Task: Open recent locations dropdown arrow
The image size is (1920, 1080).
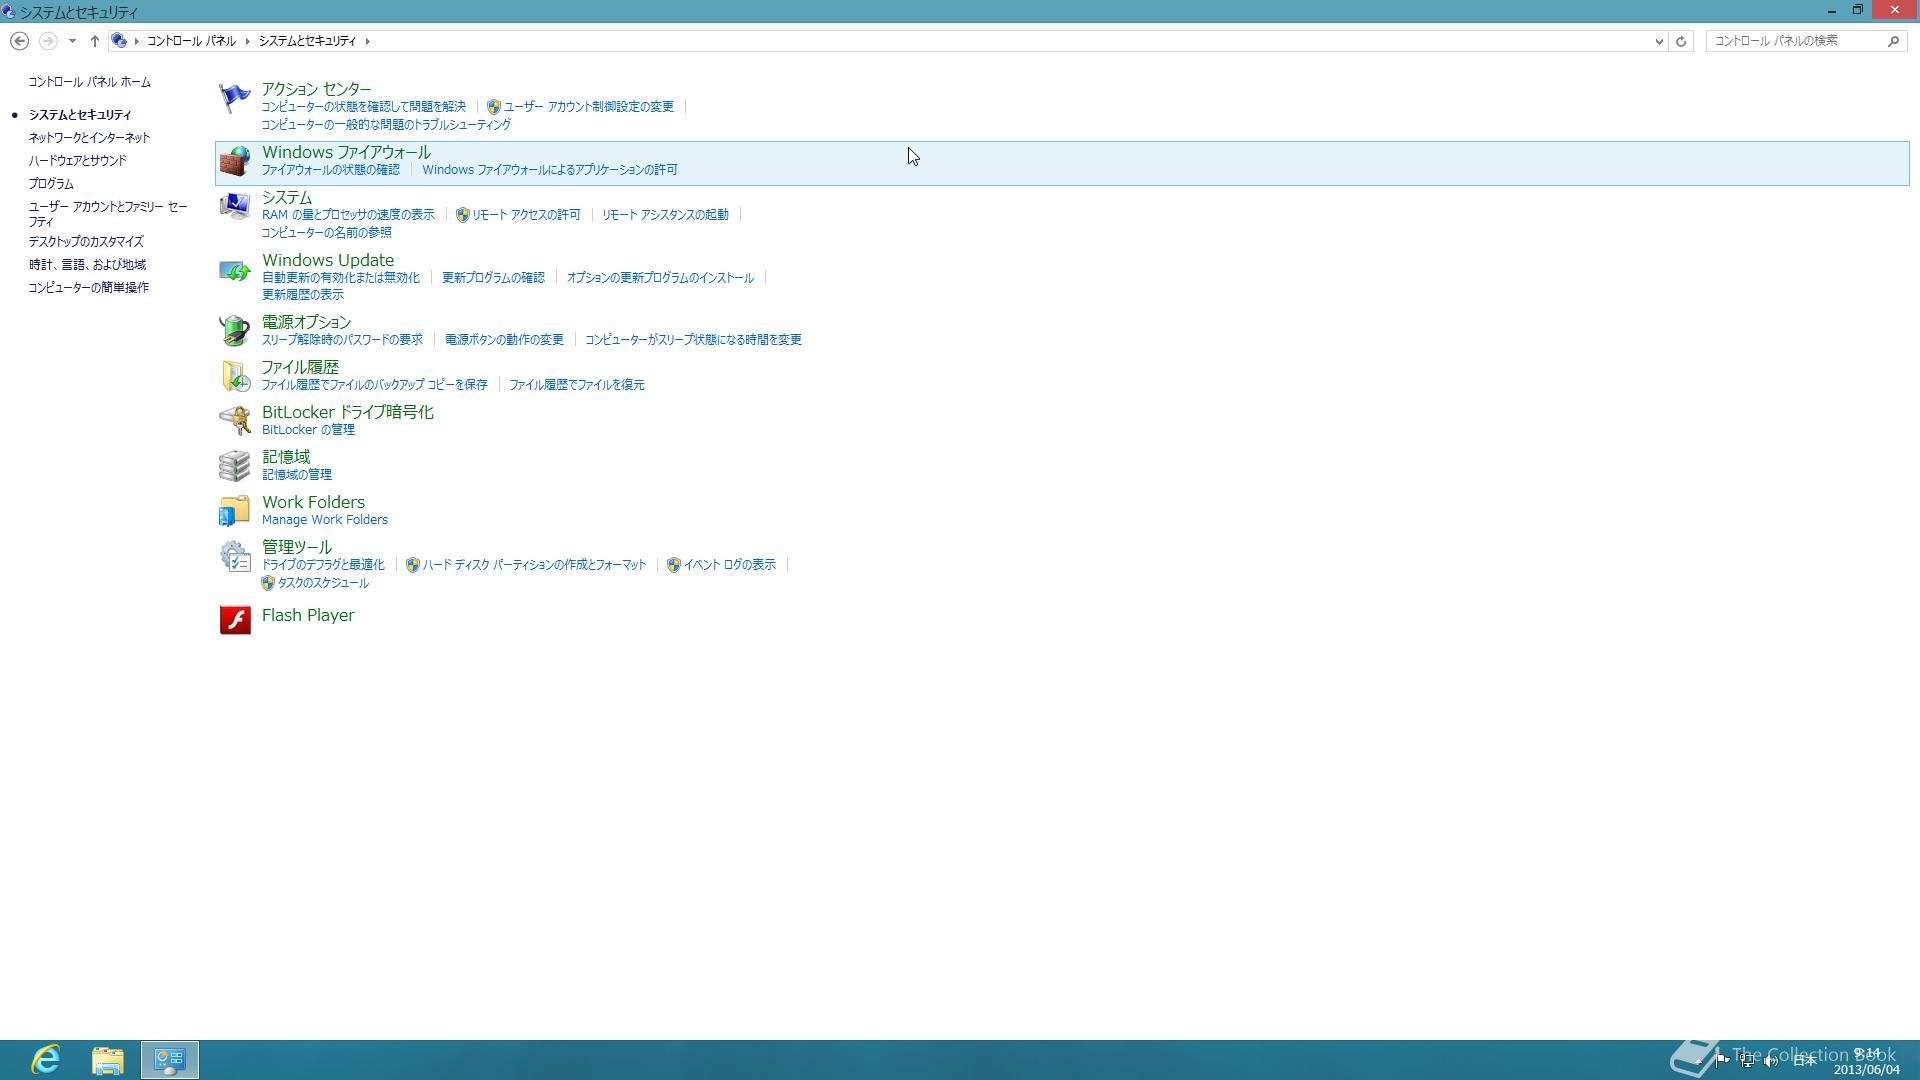Action: click(72, 41)
